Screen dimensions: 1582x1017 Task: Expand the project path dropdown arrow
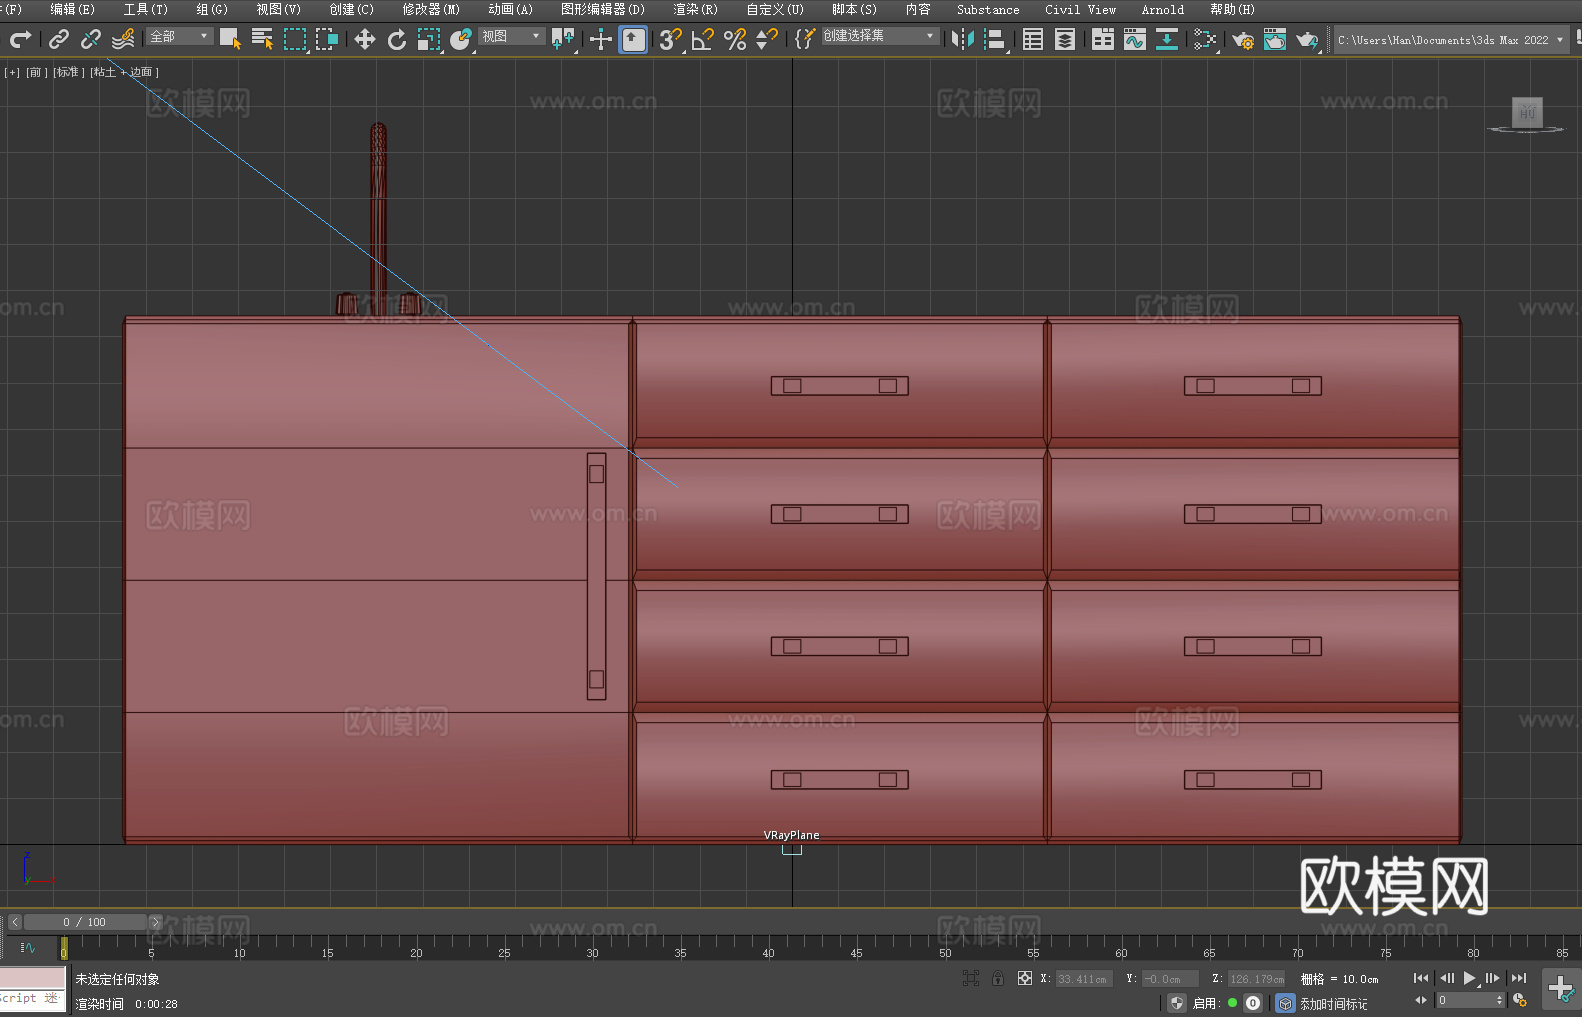pos(1559,40)
